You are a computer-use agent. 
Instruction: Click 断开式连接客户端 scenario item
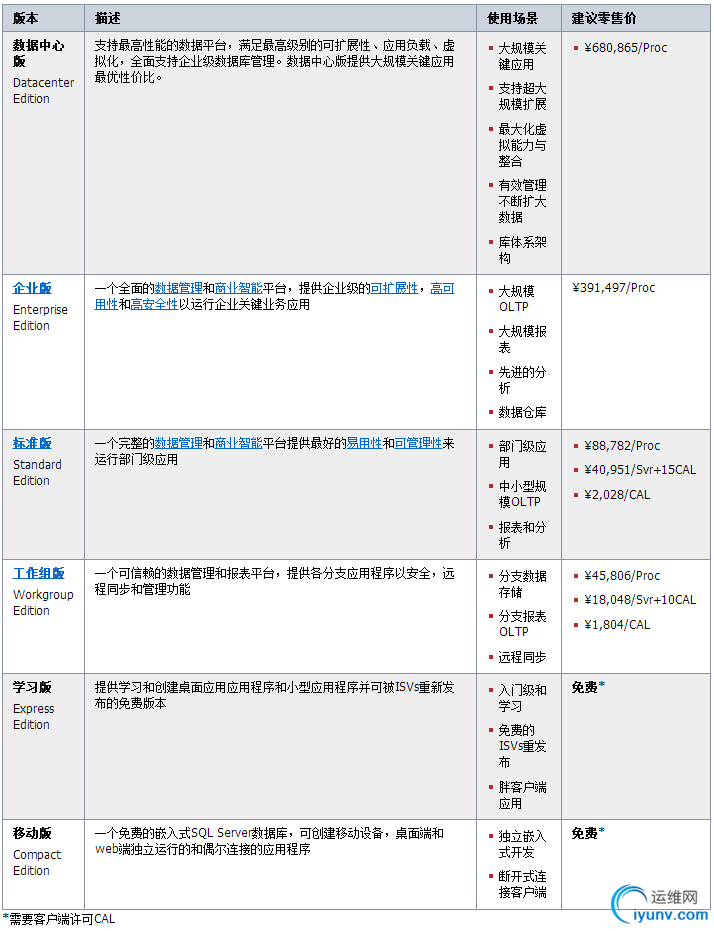tap(522, 885)
